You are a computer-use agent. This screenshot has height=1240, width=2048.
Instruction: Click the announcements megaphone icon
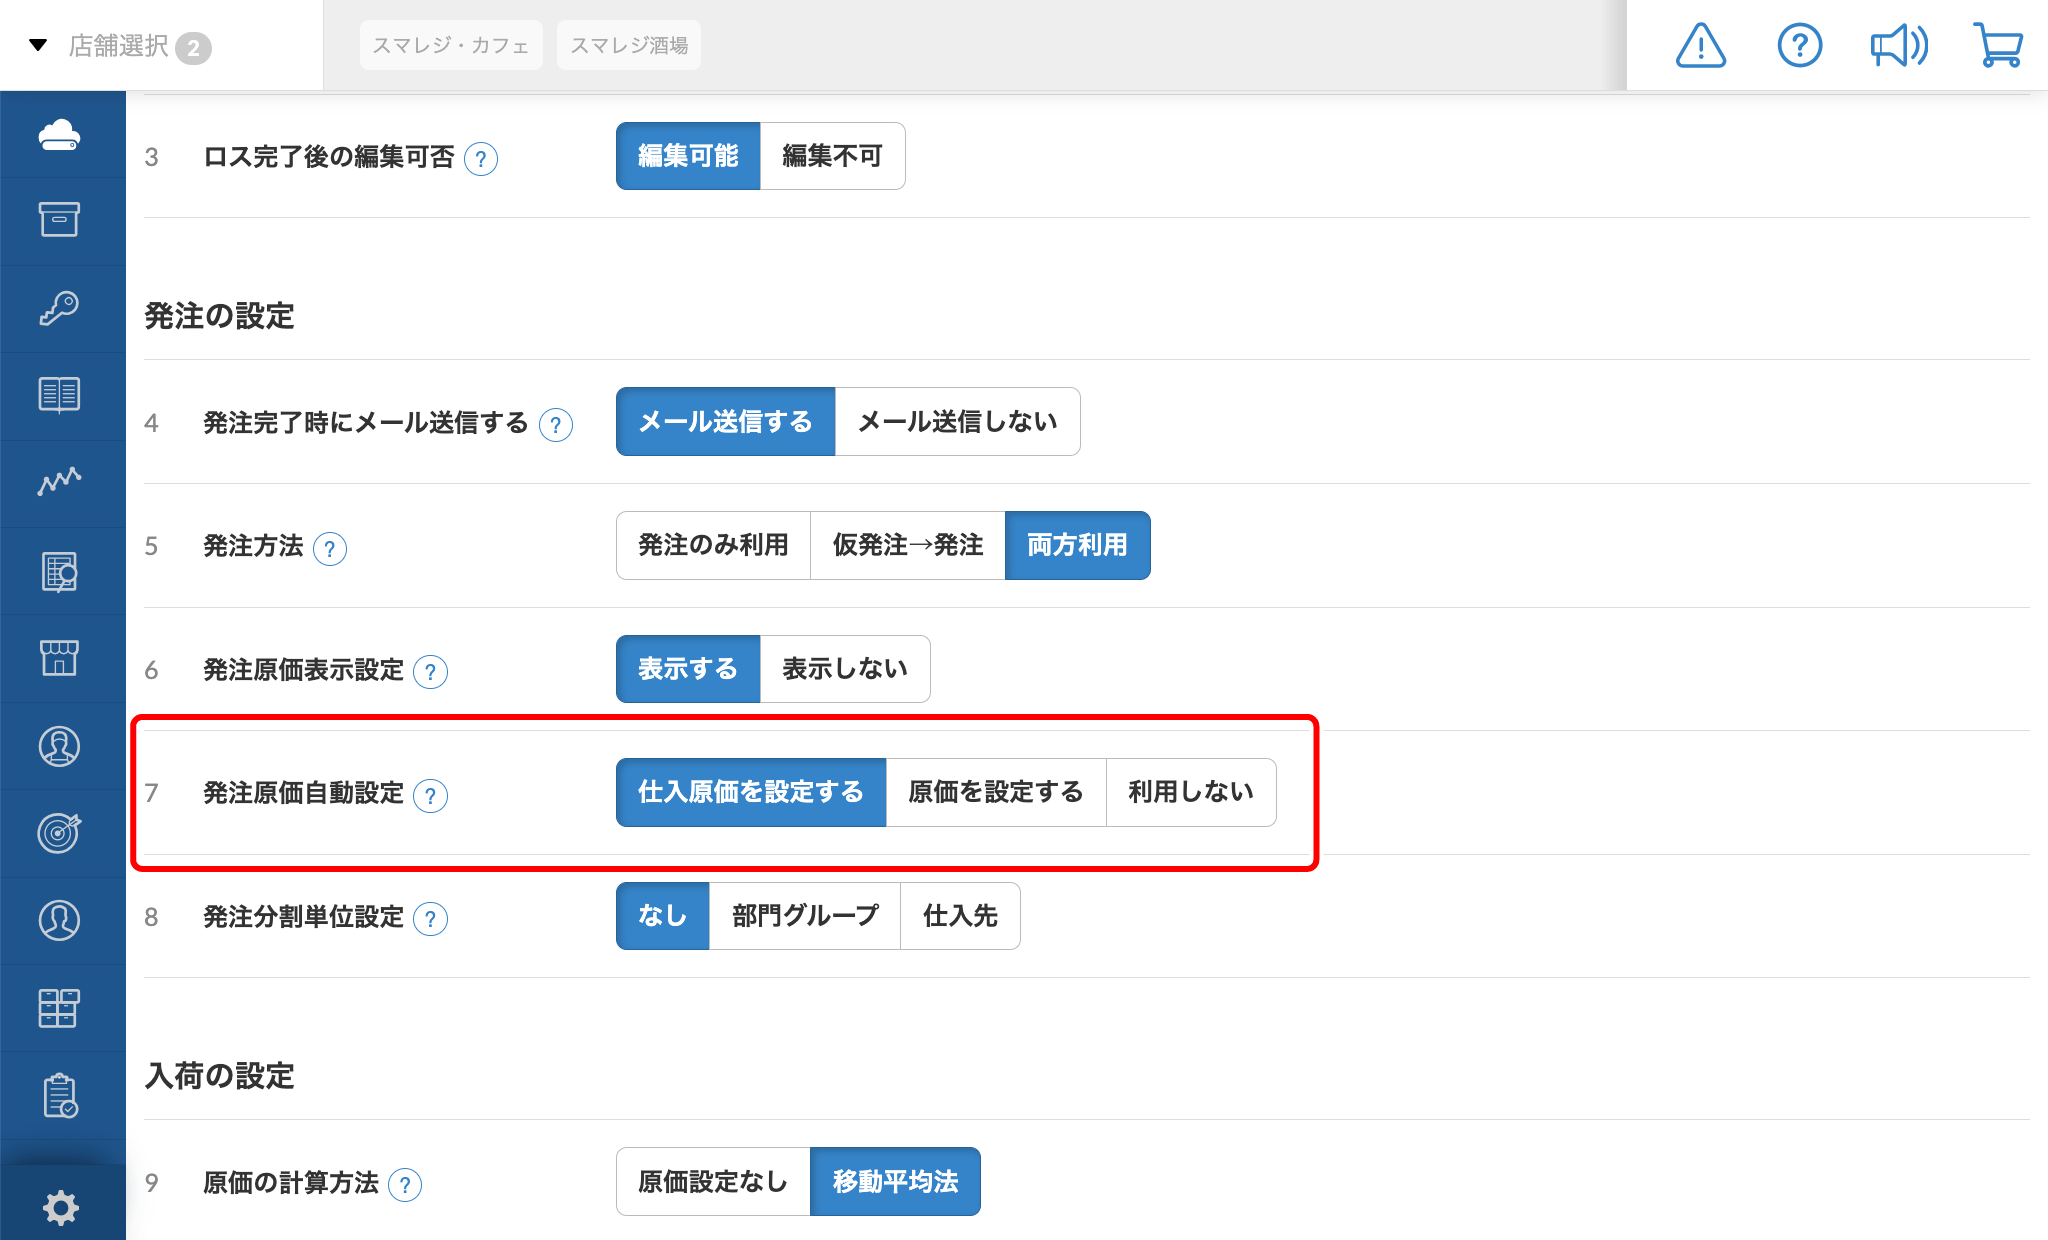1898,44
